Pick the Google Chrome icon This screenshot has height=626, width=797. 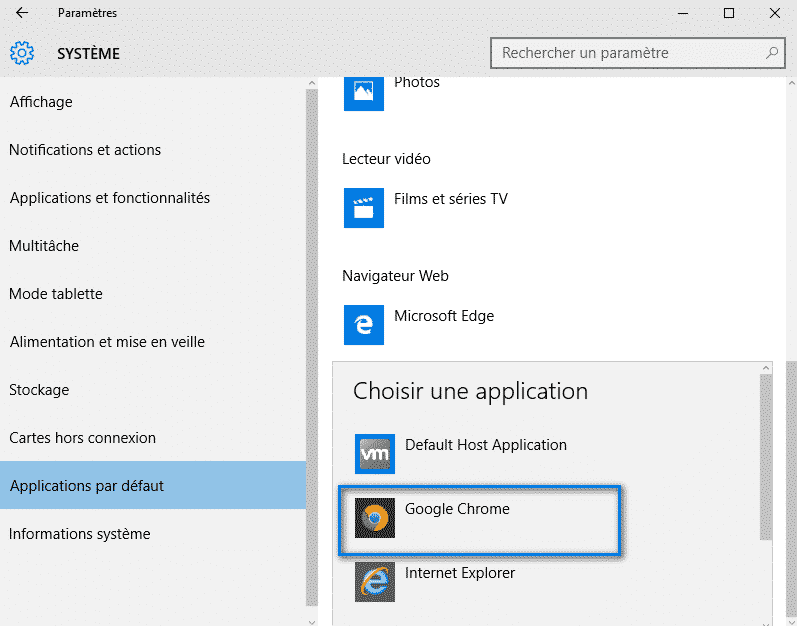pos(375,518)
